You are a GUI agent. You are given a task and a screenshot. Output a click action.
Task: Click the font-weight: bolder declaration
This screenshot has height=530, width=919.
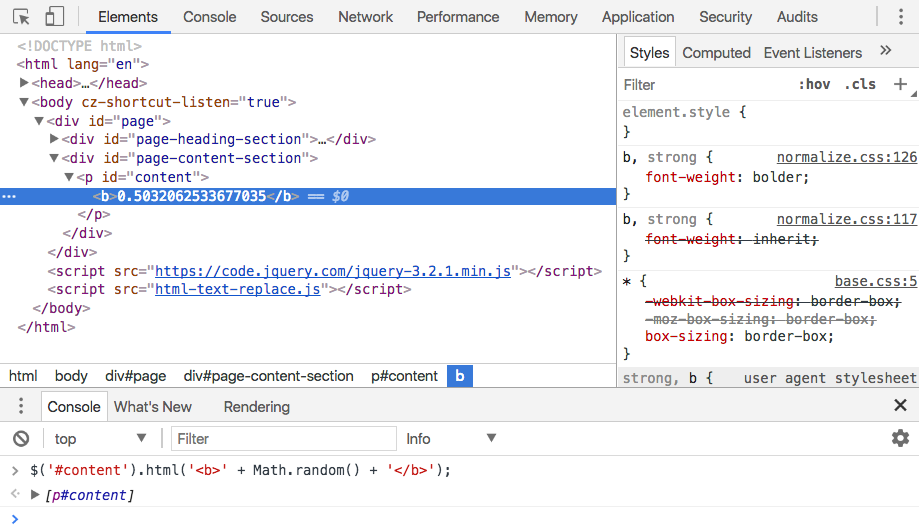(x=727, y=177)
